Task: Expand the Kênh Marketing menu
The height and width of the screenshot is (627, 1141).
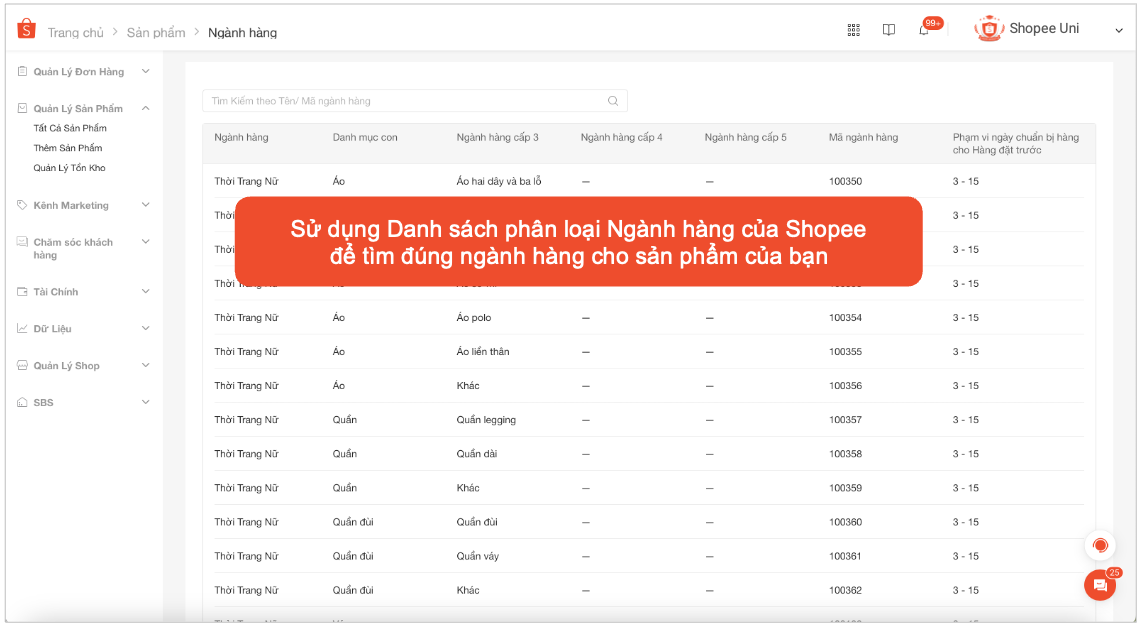Action: pos(145,205)
